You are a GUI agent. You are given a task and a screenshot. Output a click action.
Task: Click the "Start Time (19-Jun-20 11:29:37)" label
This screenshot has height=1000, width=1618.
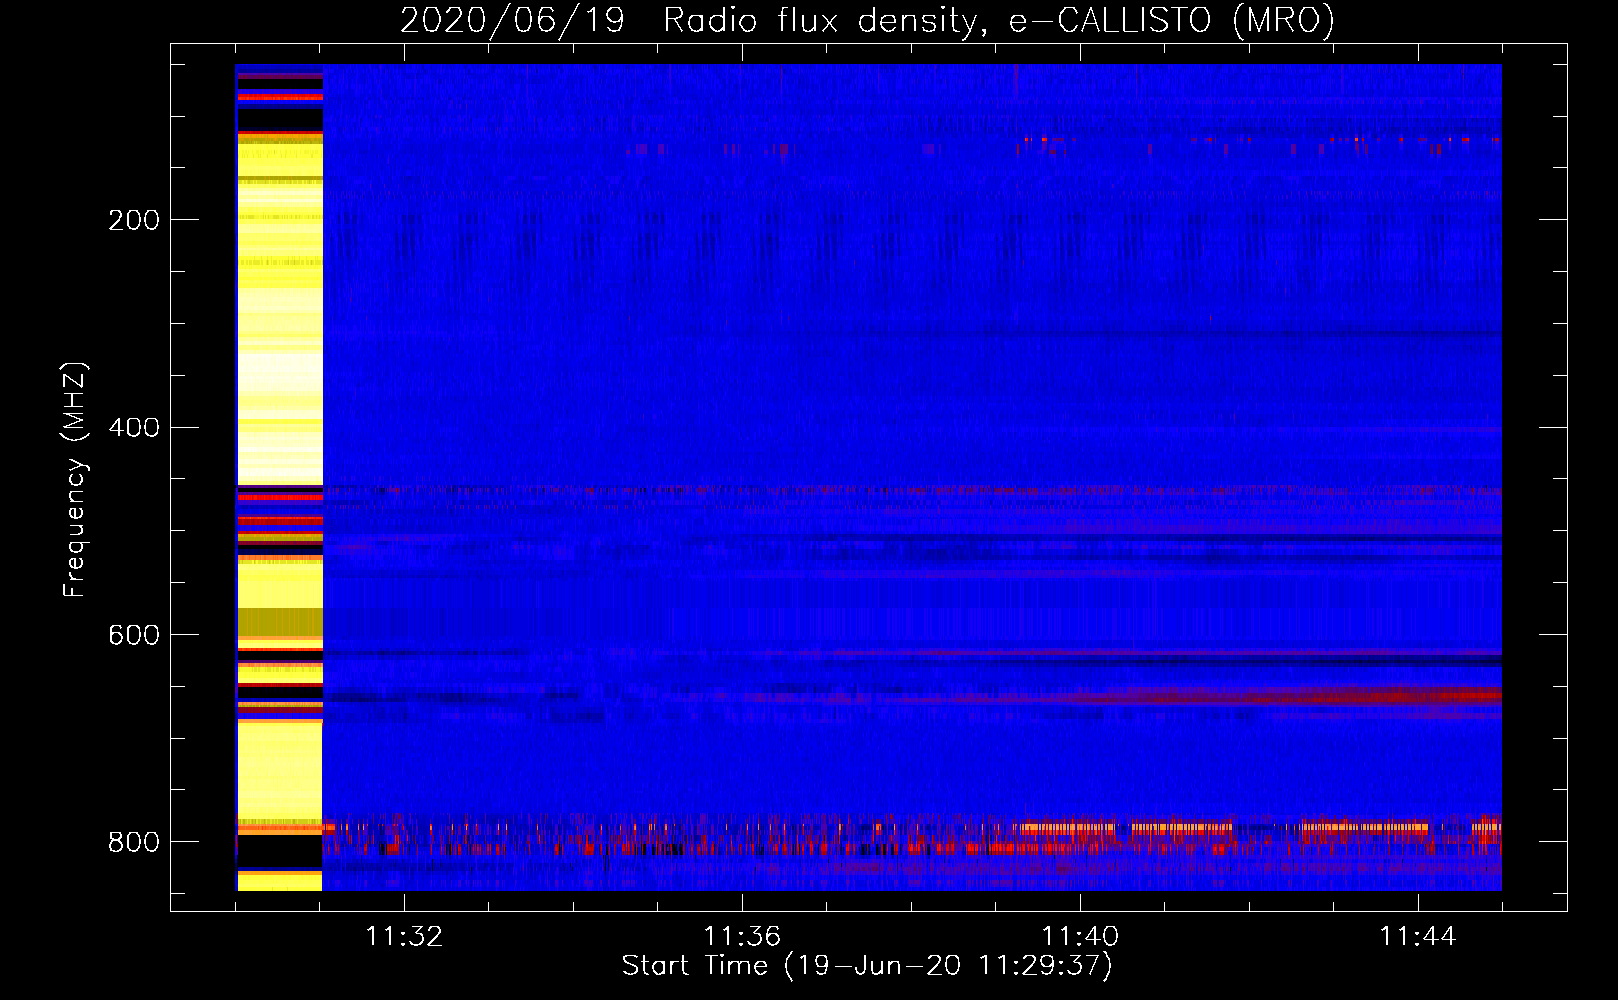point(867,966)
